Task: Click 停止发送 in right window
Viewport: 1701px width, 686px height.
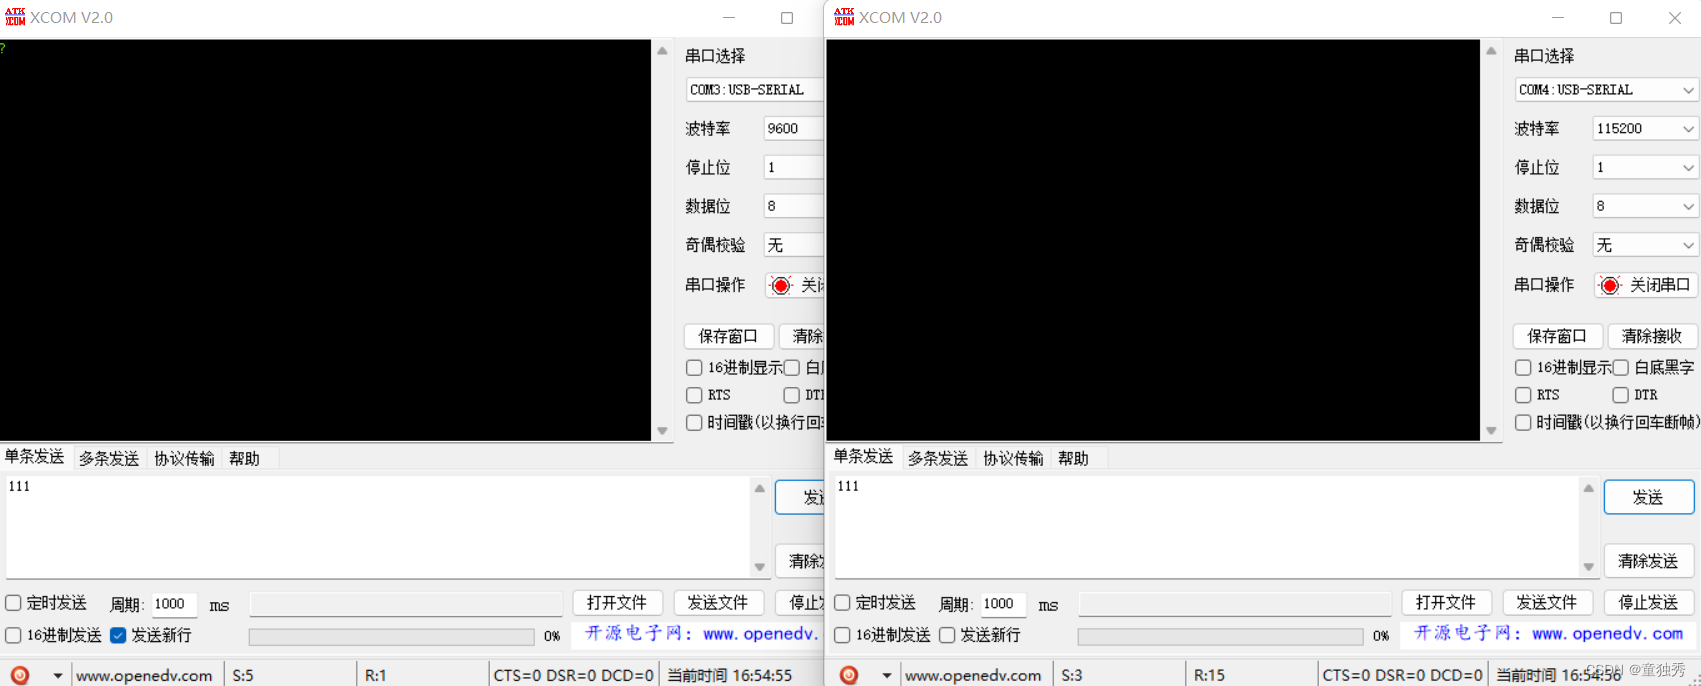Action: point(1649,603)
